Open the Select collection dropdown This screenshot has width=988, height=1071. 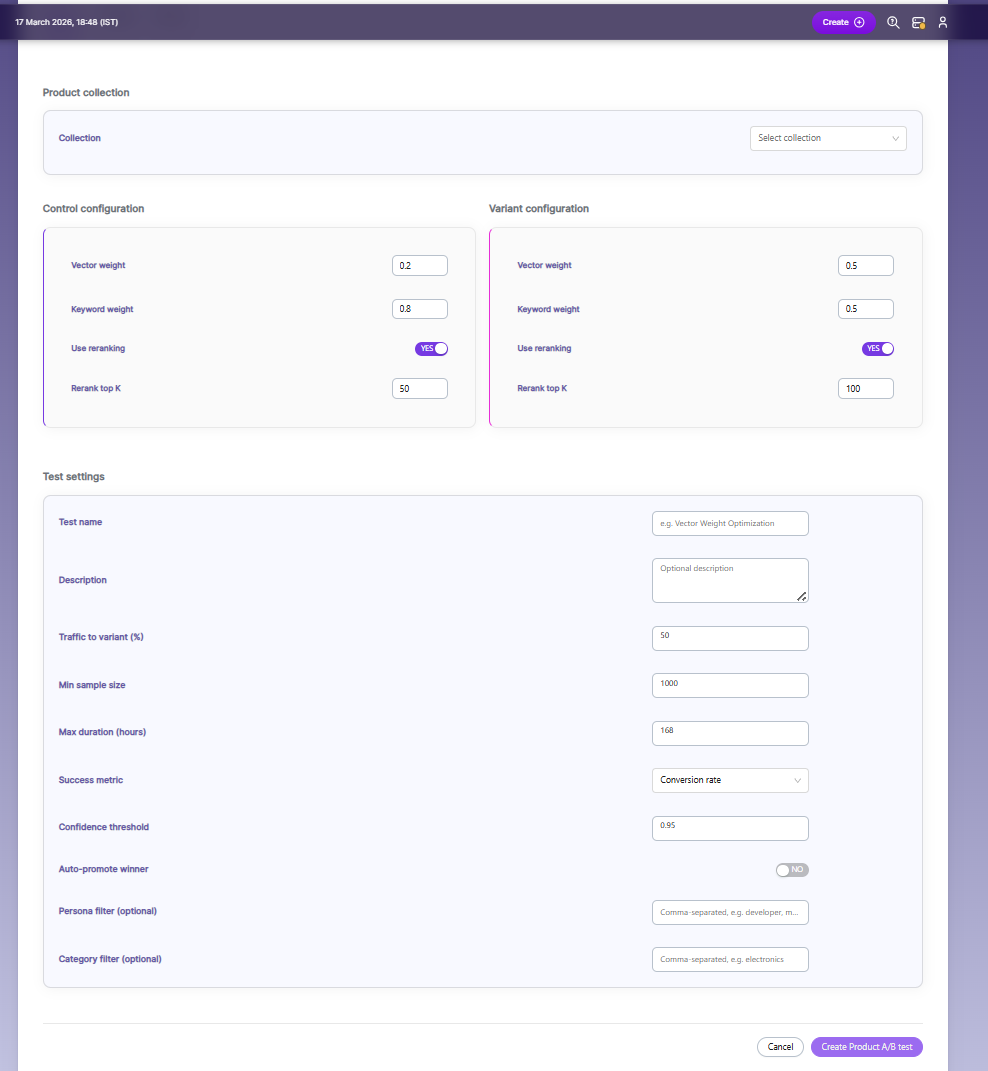click(827, 138)
